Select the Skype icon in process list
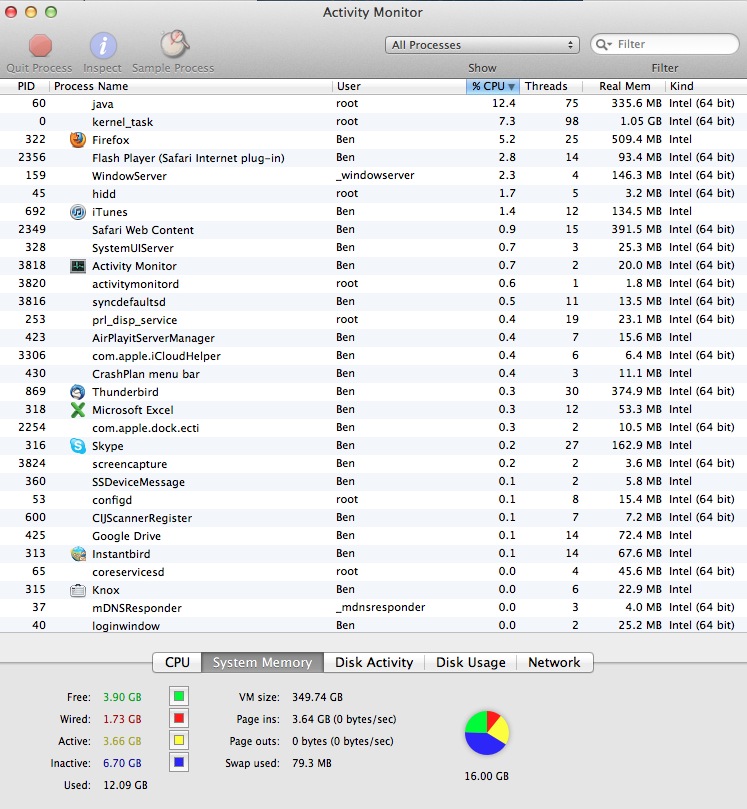This screenshot has width=747, height=809. (x=78, y=446)
